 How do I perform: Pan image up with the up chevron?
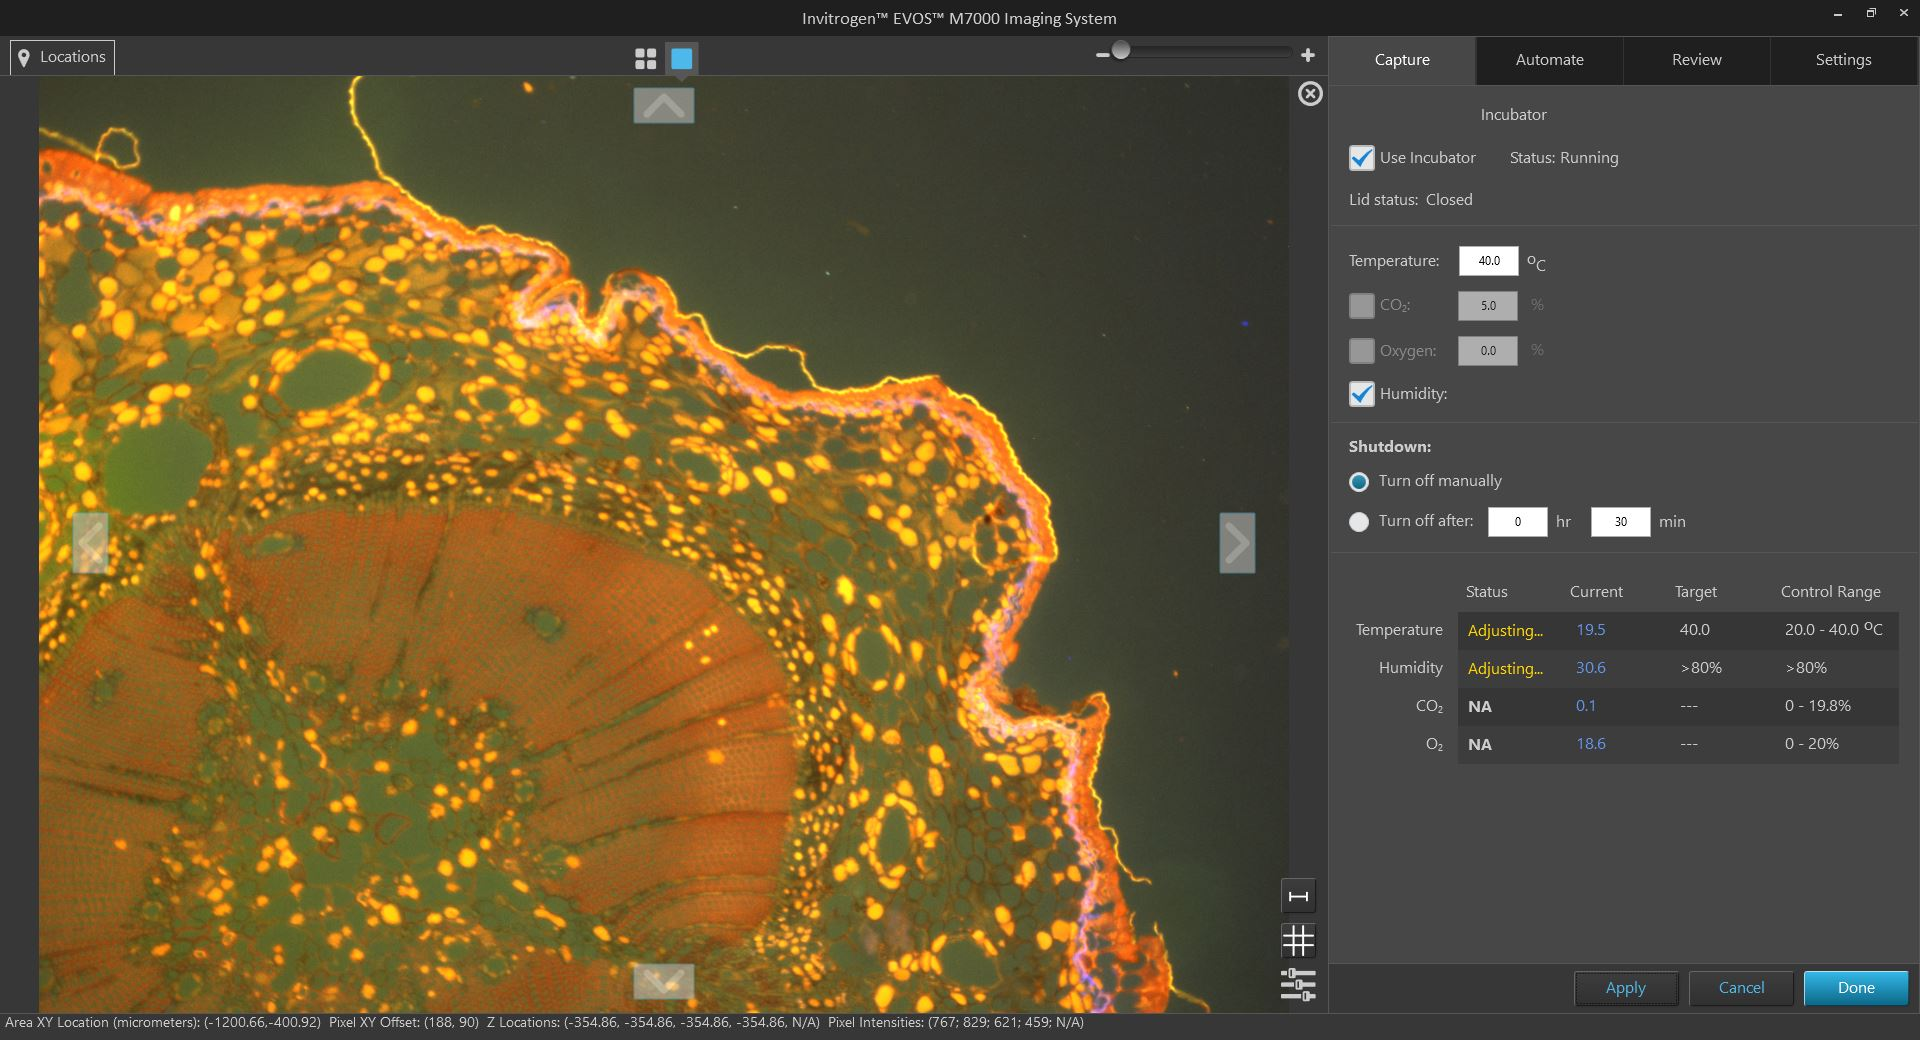pyautogui.click(x=664, y=105)
